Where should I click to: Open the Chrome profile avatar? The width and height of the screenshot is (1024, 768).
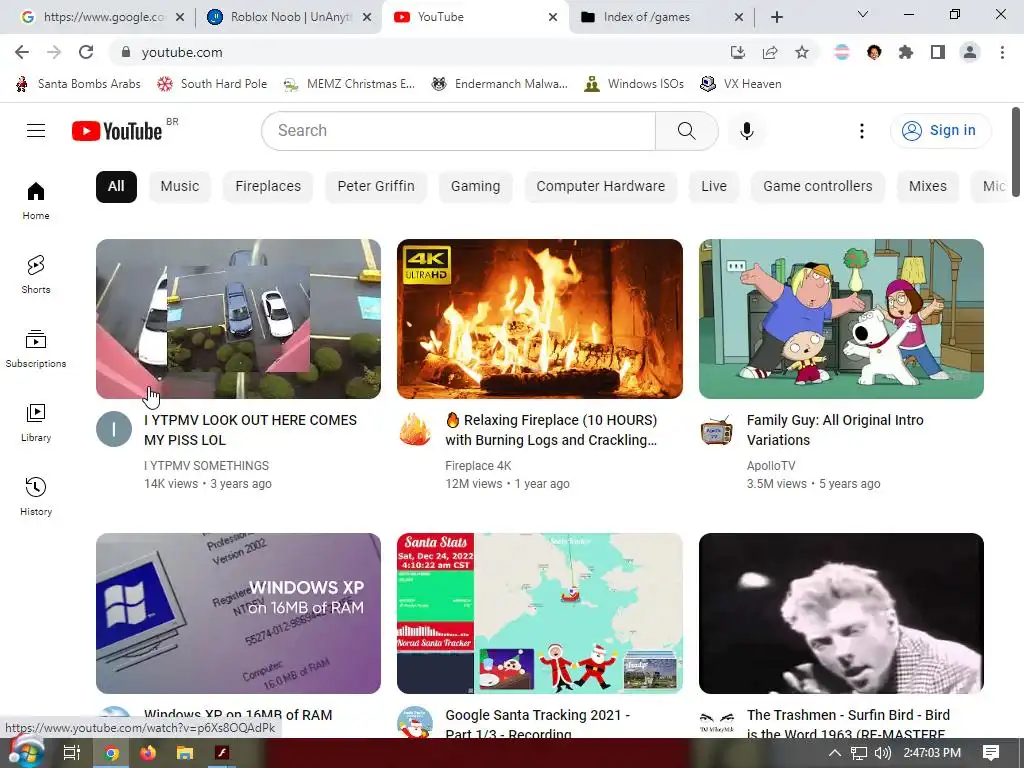970,52
